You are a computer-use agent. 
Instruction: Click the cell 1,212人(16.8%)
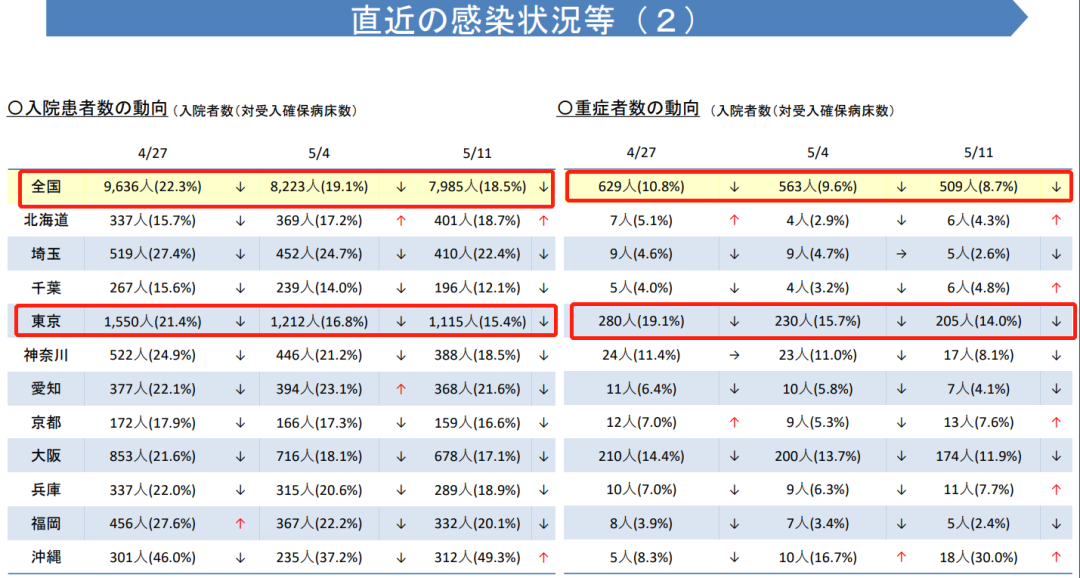pos(319,321)
